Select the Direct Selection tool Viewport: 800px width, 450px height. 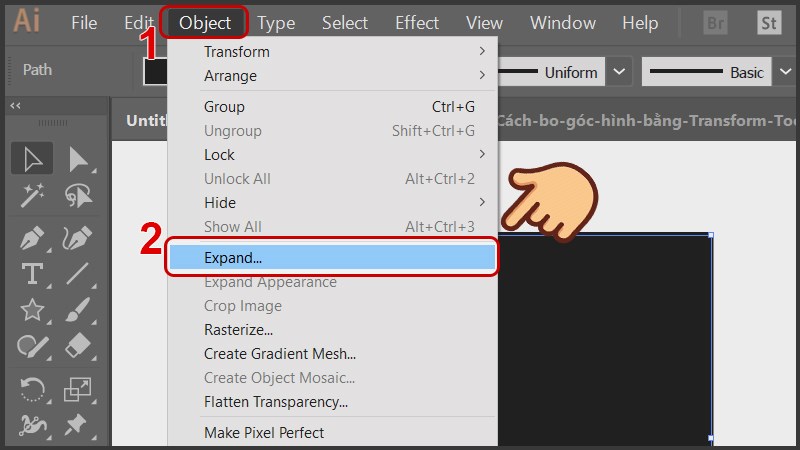(78, 159)
